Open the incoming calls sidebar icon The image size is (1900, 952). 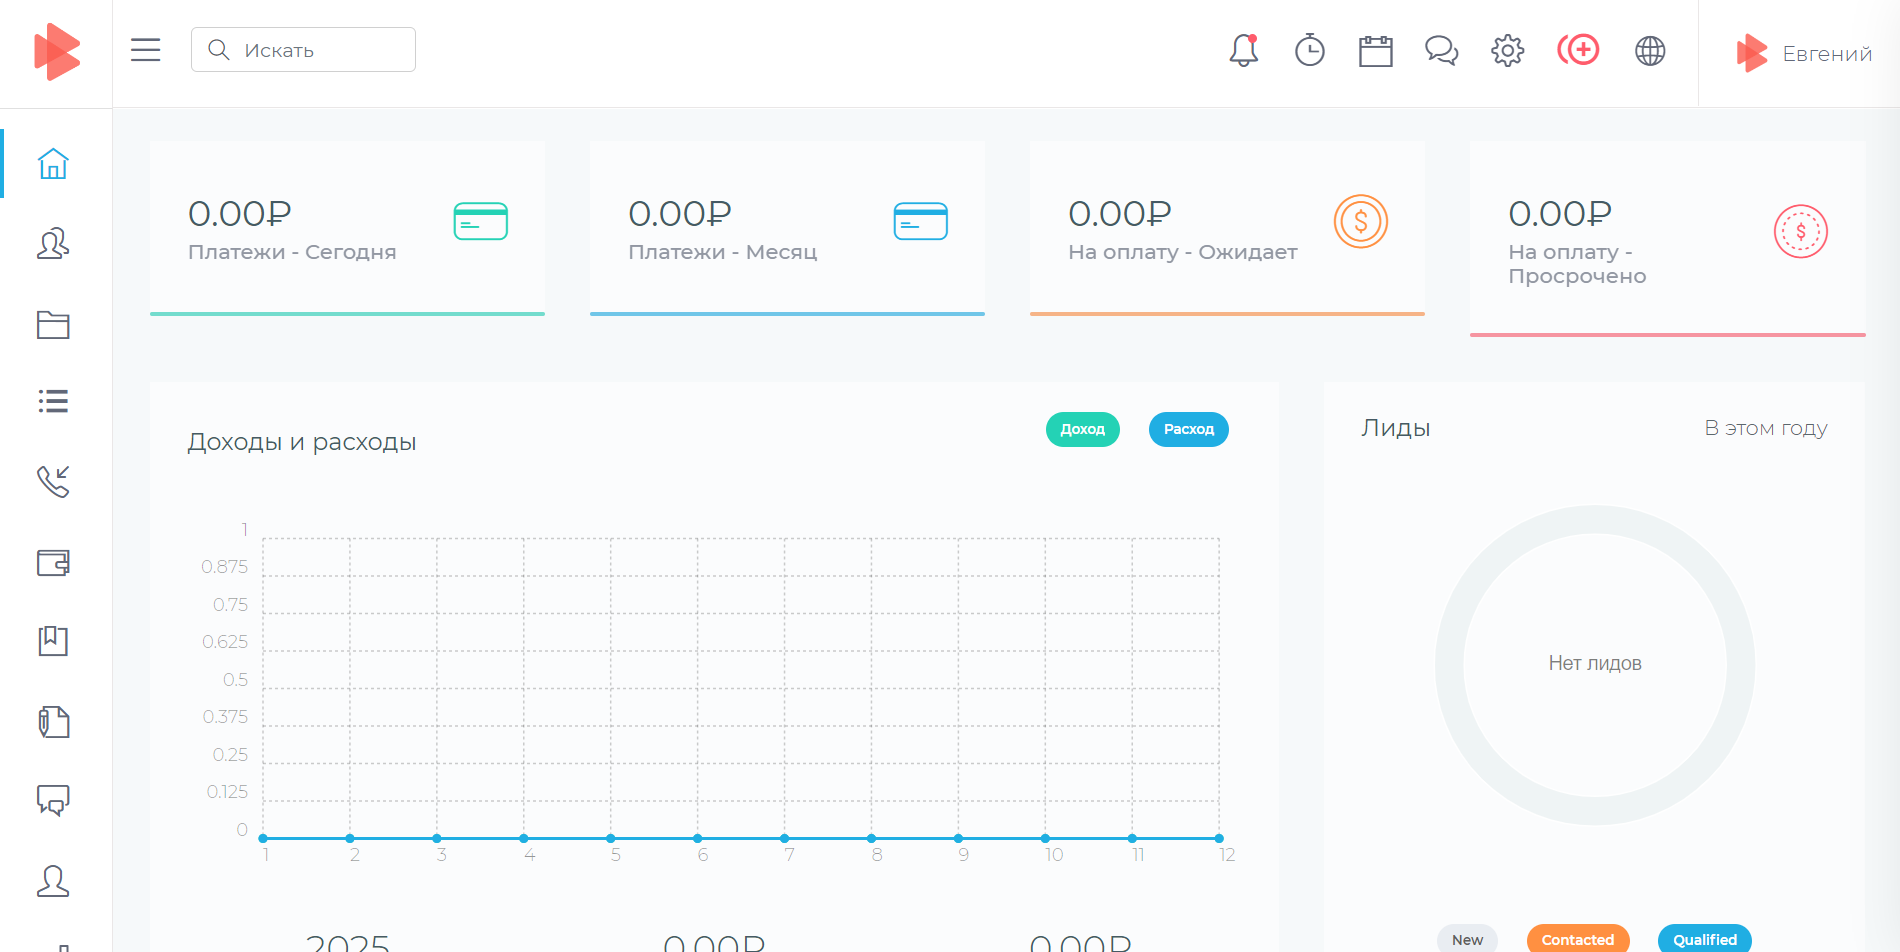(x=53, y=481)
